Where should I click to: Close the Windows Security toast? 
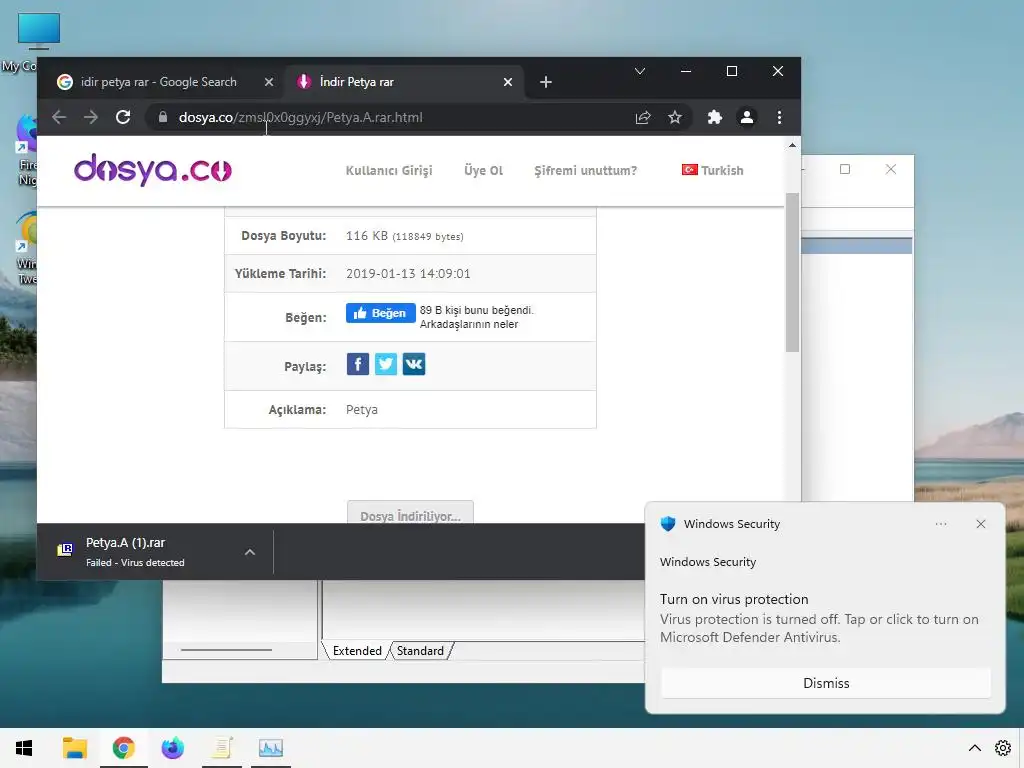(x=980, y=524)
